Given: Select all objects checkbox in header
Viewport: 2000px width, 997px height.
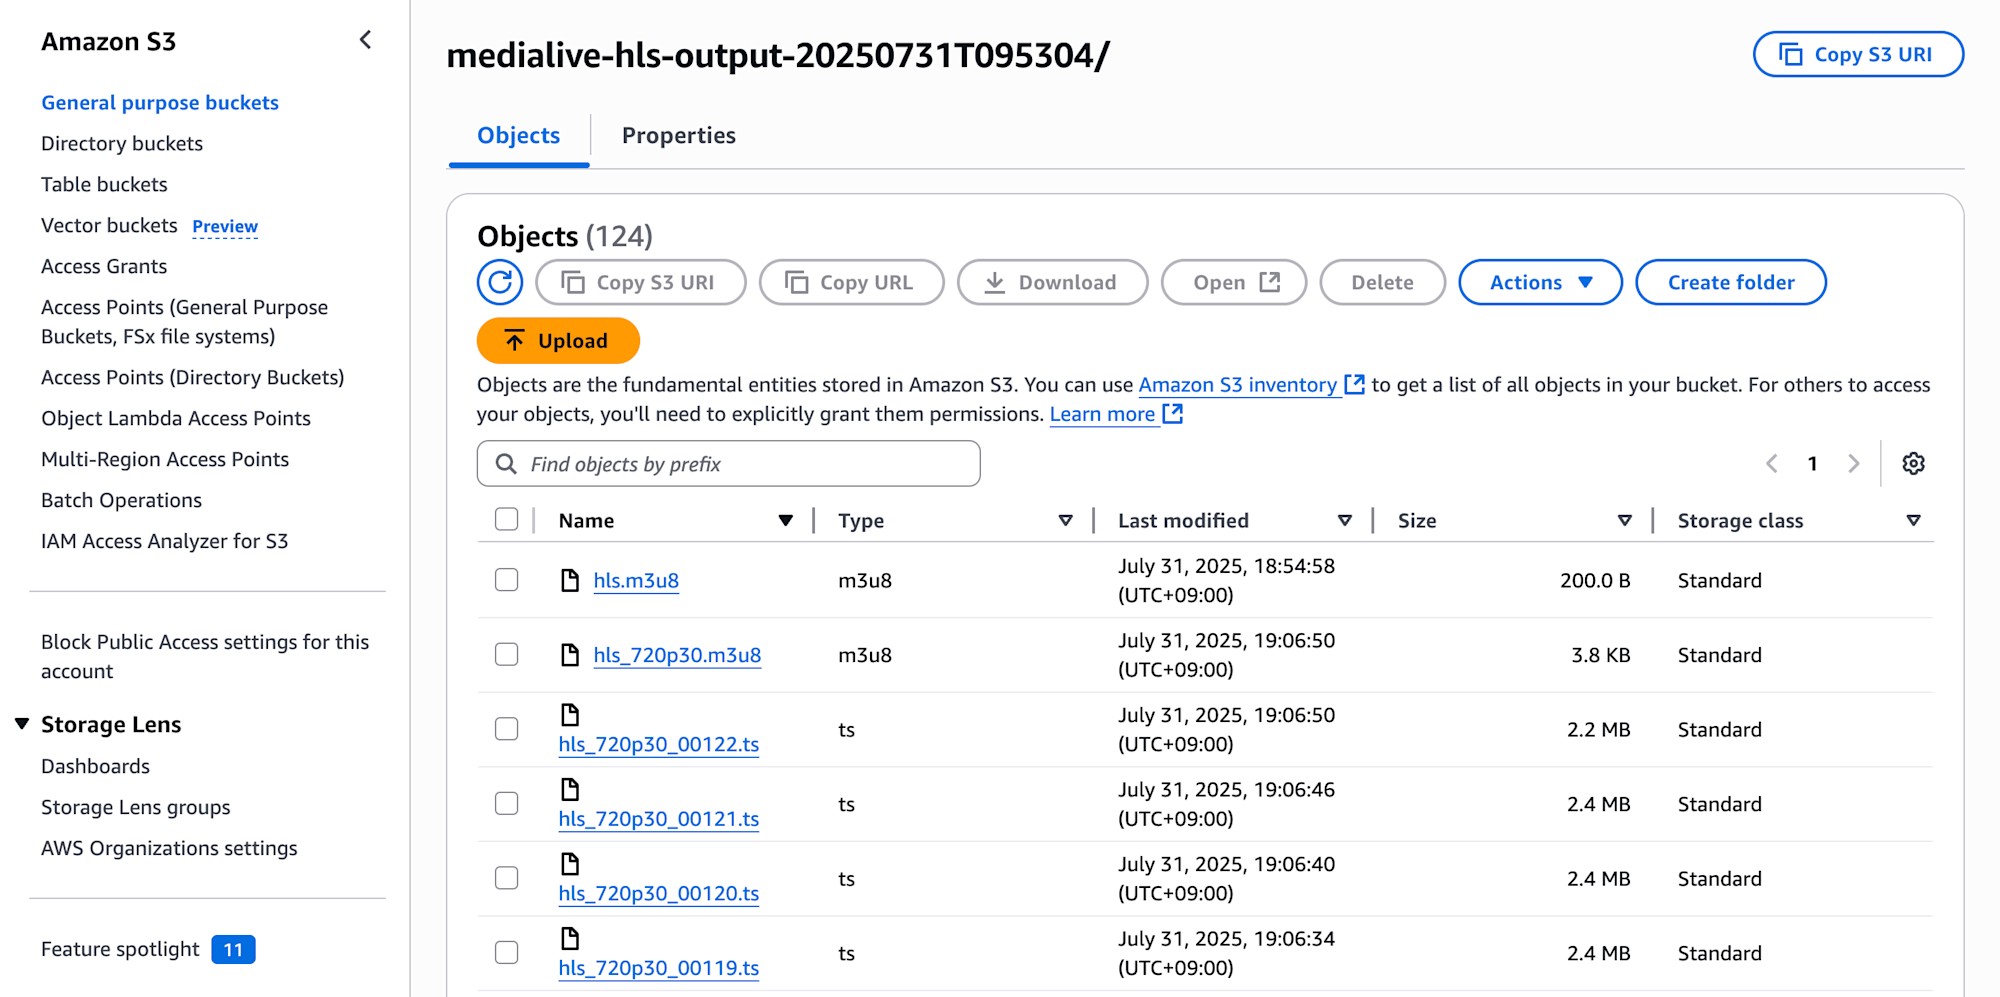Looking at the screenshot, I should (x=507, y=519).
